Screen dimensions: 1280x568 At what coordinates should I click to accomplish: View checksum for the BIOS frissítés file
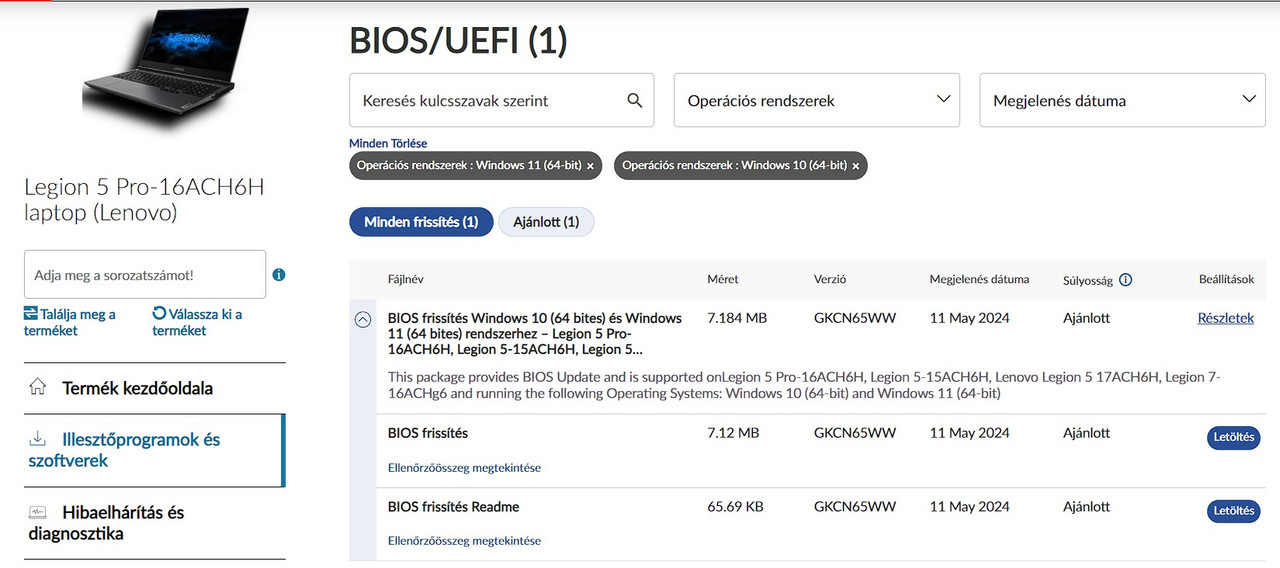click(x=464, y=467)
